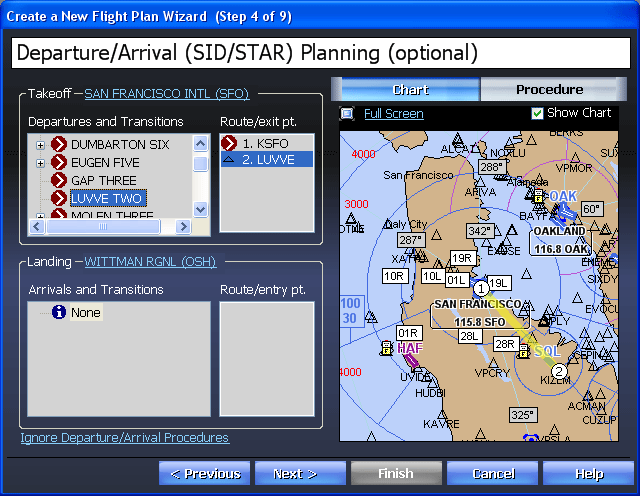Screen dimensions: 640x496
Task: Click the HAF airport fuel icon
Action: tap(386, 348)
